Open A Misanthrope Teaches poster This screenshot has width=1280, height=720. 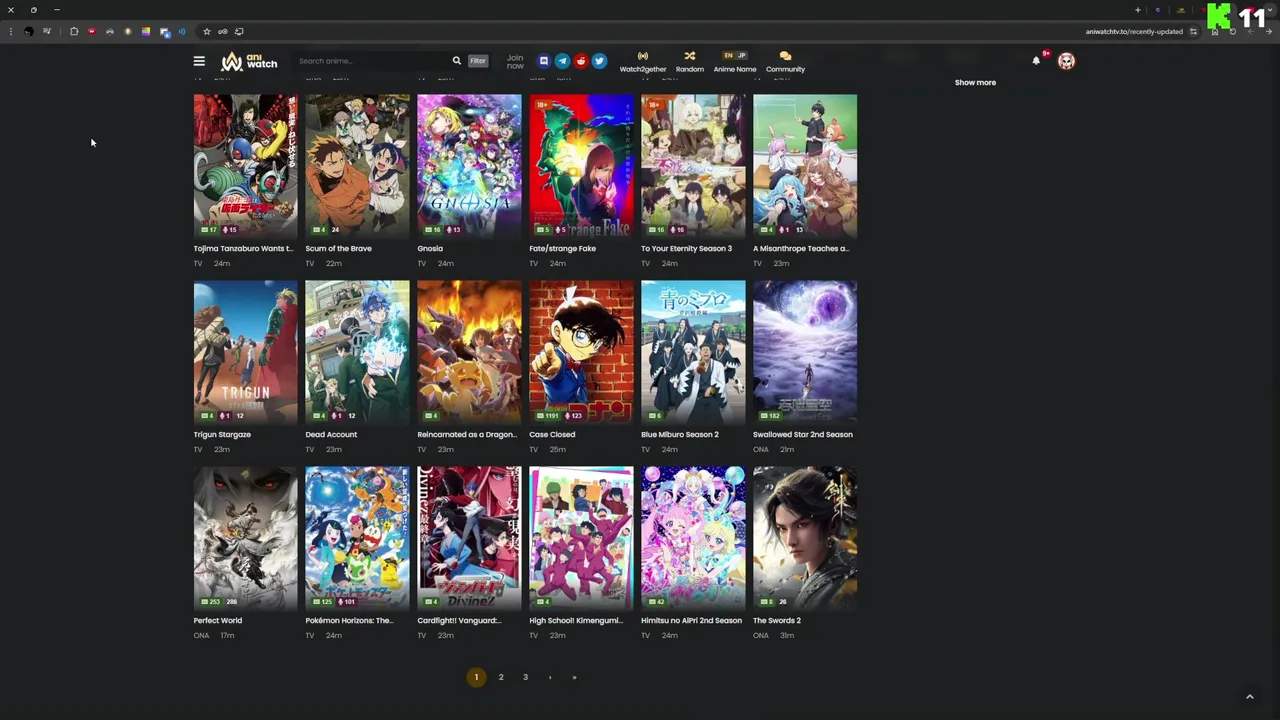coord(805,166)
